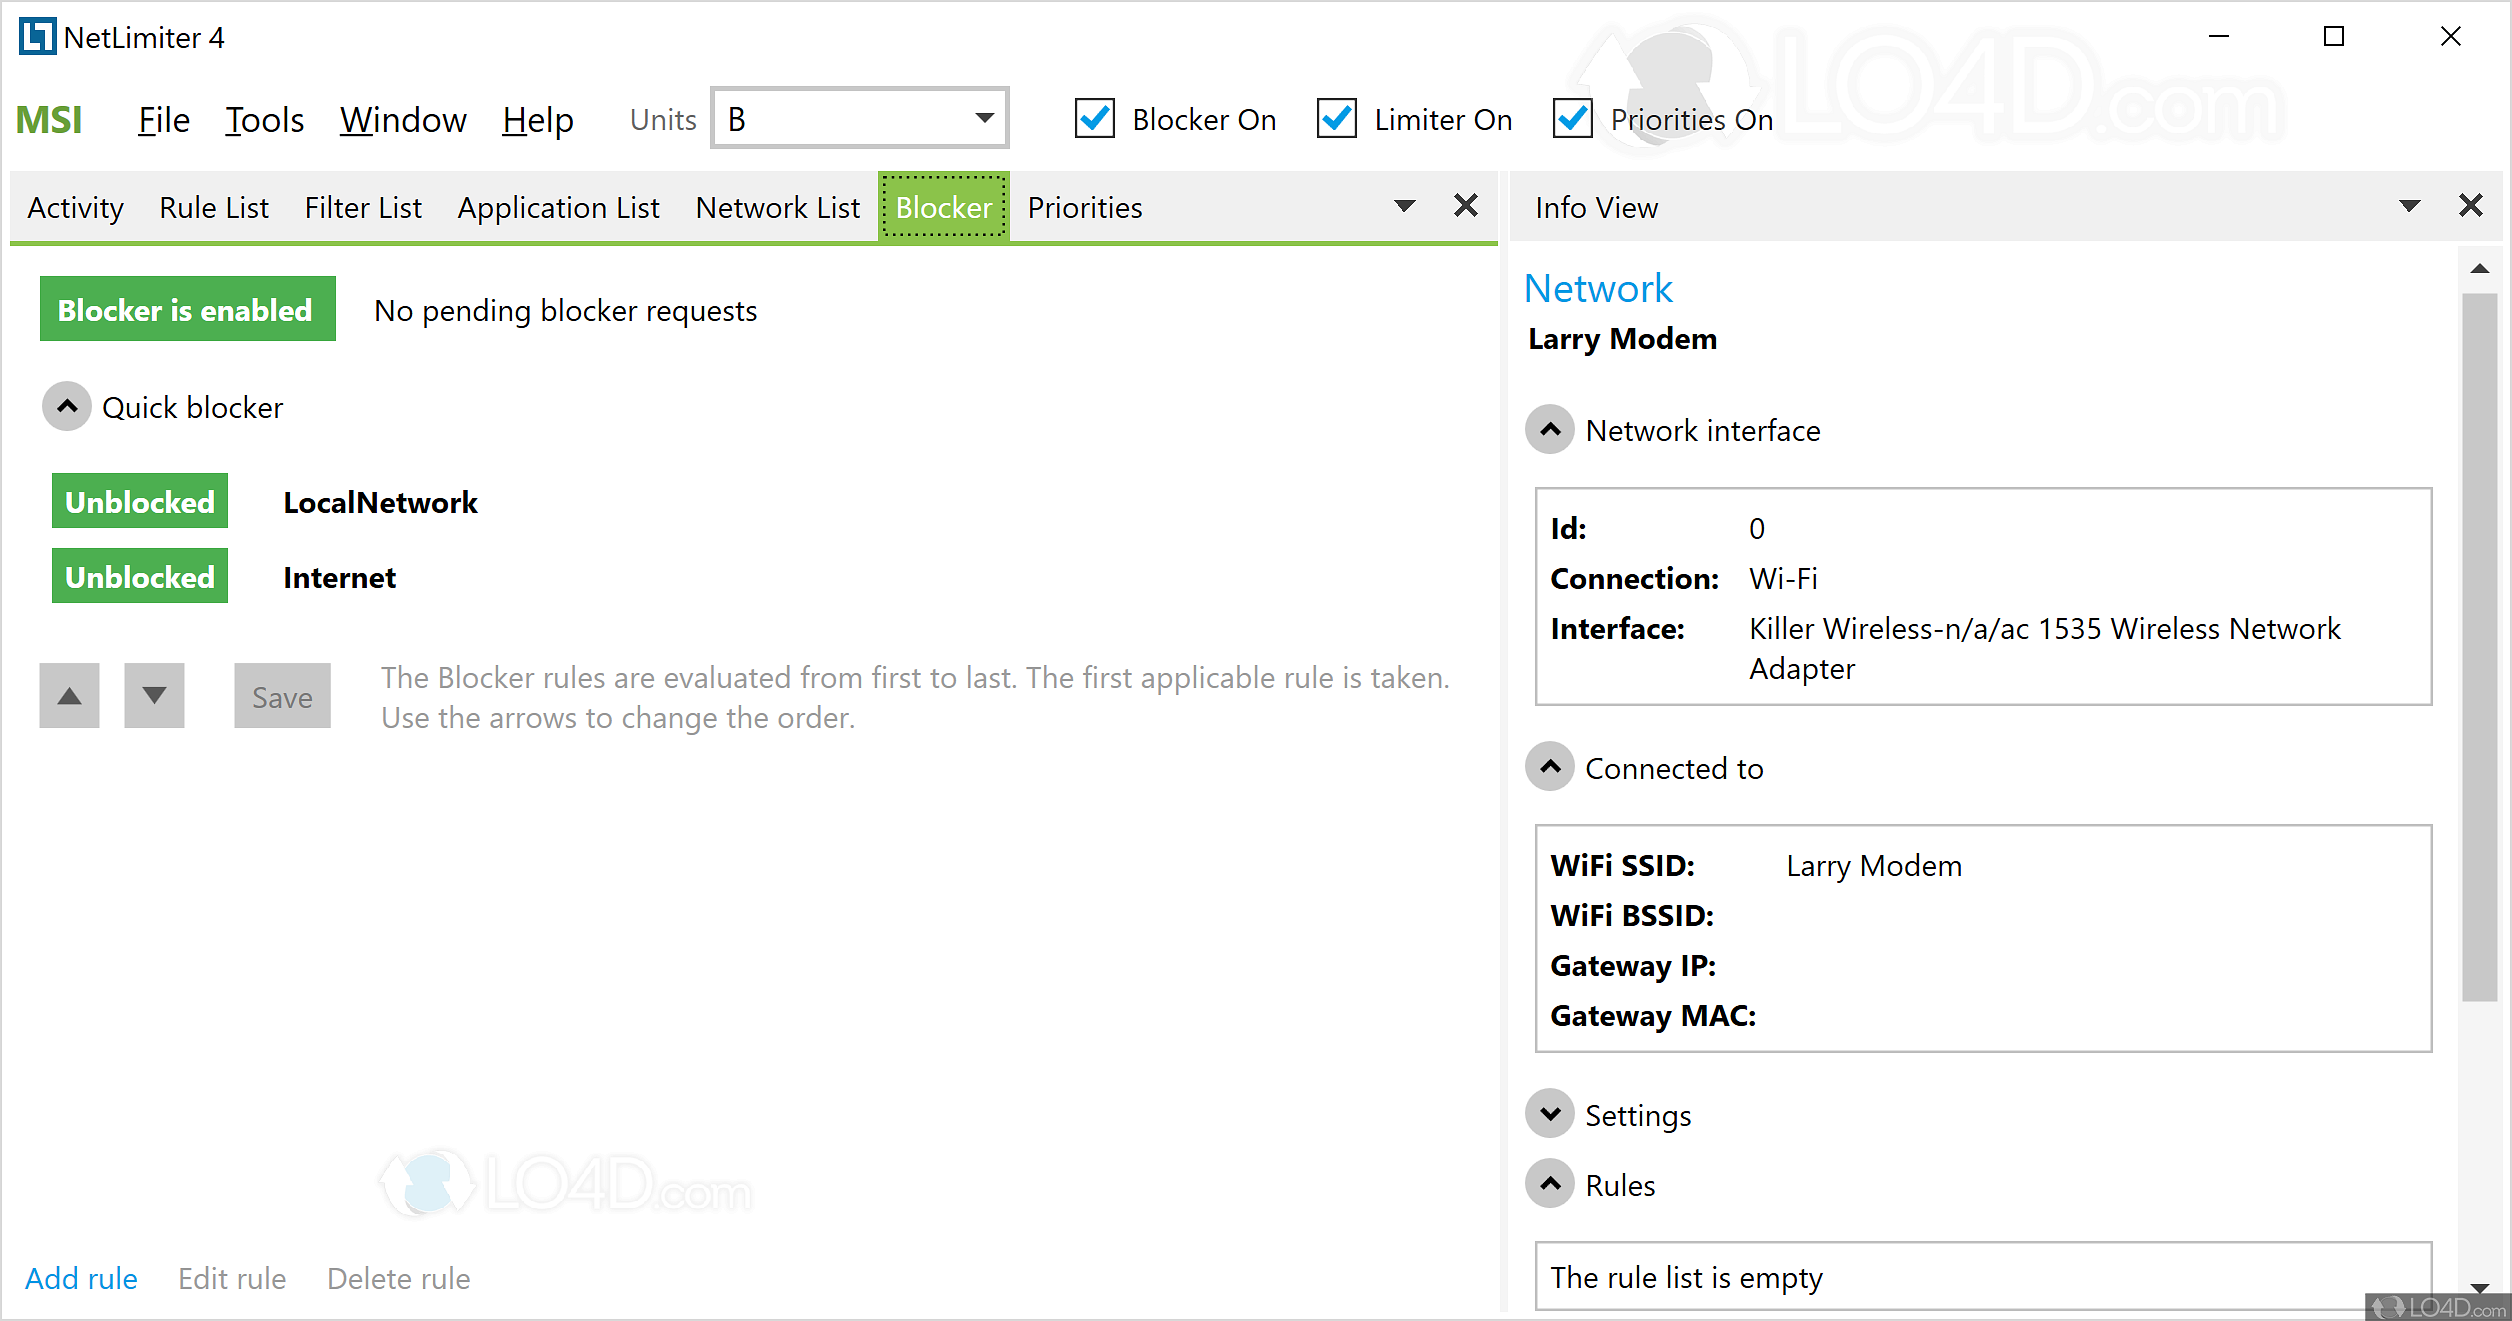Toggle the Blocker On checkbox

tap(1095, 119)
